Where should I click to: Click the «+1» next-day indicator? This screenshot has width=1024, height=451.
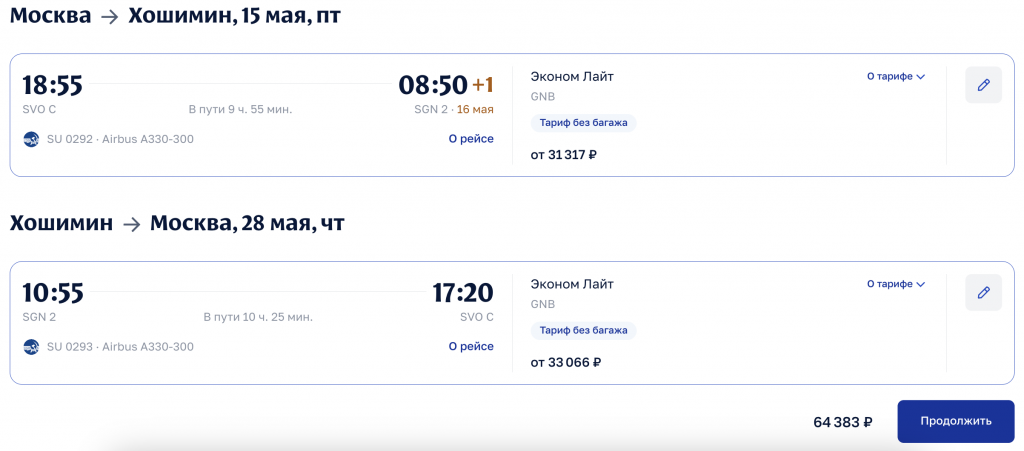[483, 85]
